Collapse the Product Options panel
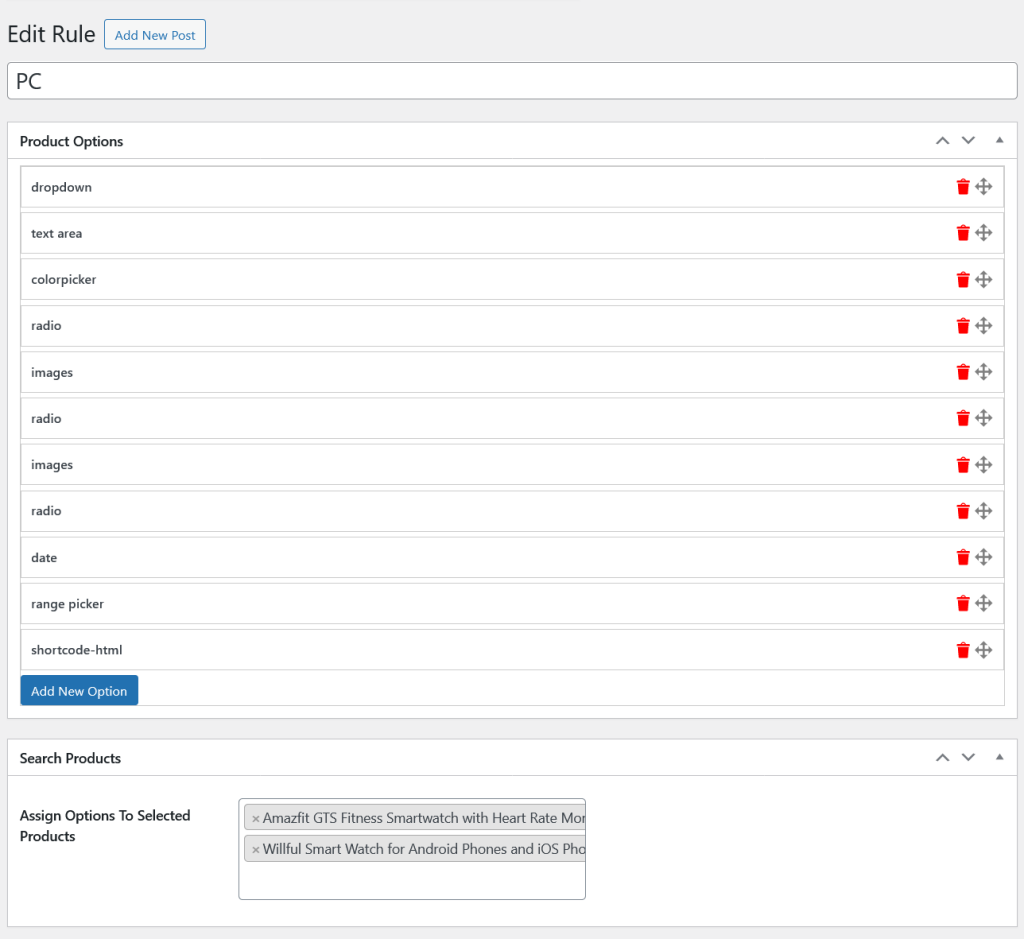The height and width of the screenshot is (939, 1024). pyautogui.click(x=999, y=141)
